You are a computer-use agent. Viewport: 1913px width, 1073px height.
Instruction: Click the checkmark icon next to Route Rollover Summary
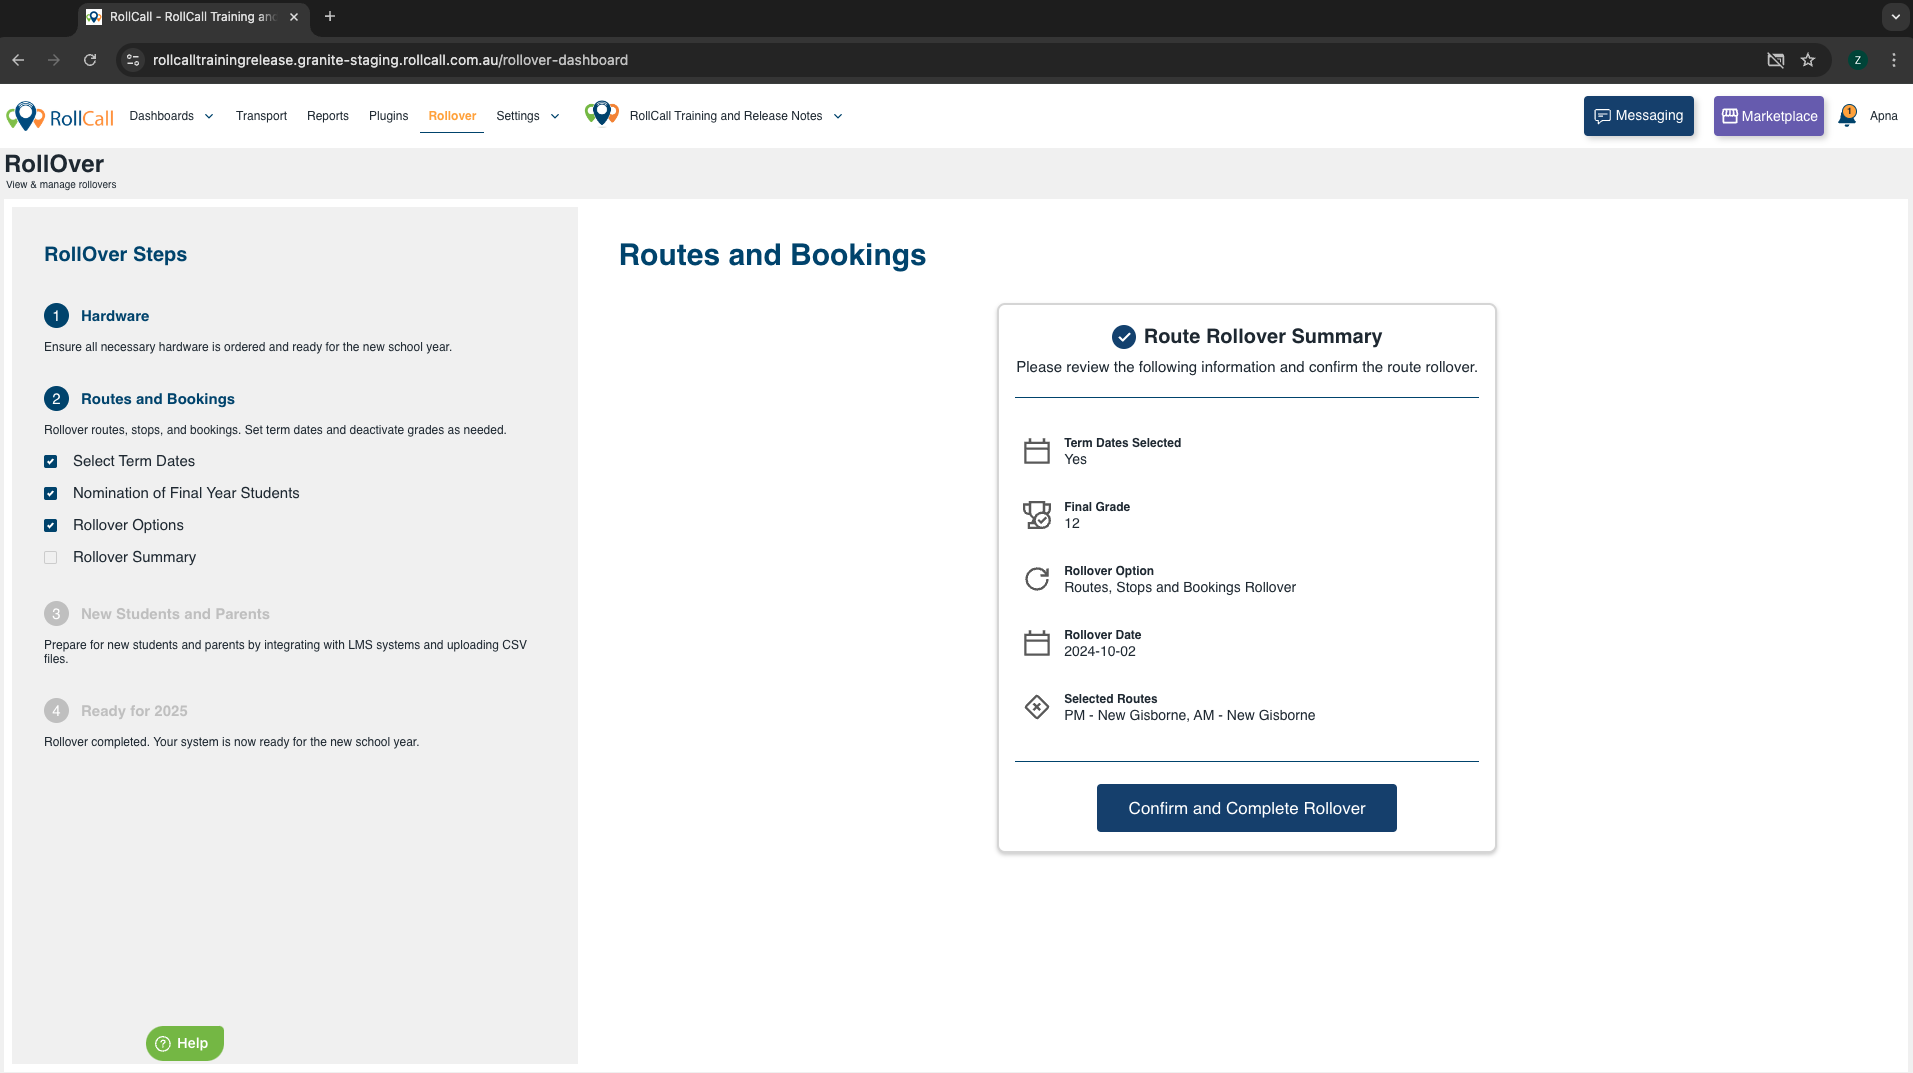click(1124, 337)
